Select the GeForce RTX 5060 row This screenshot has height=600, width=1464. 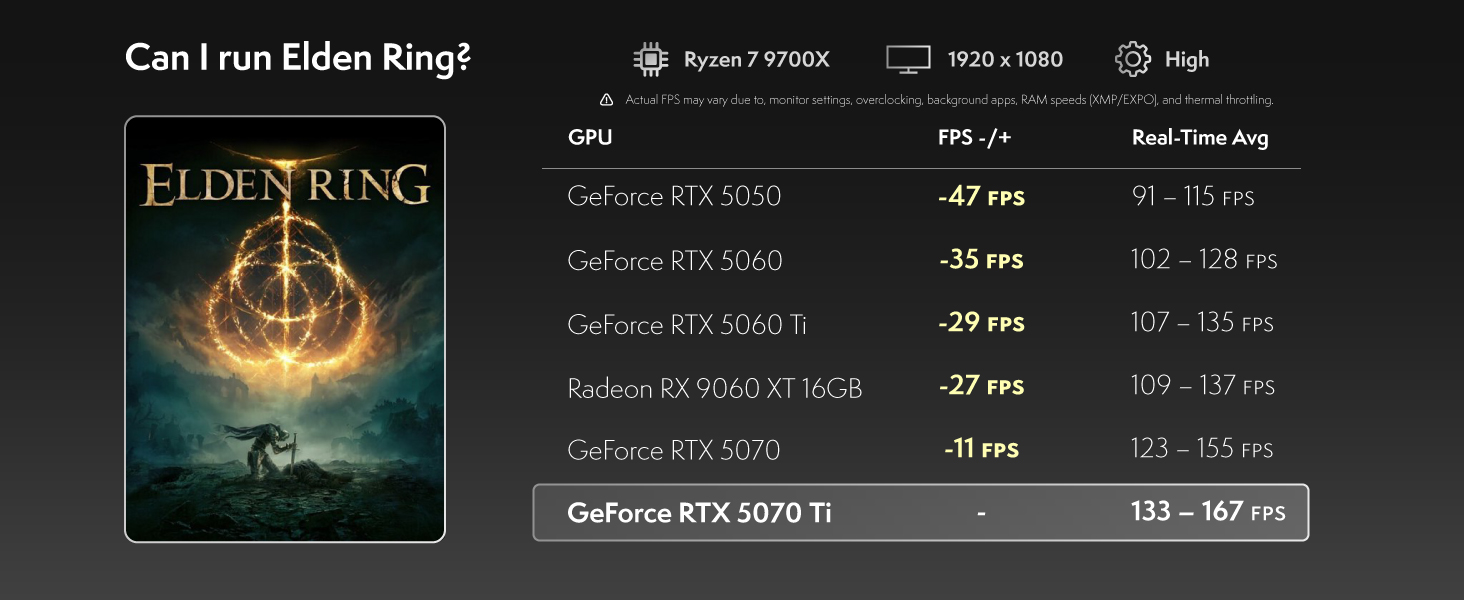921,260
